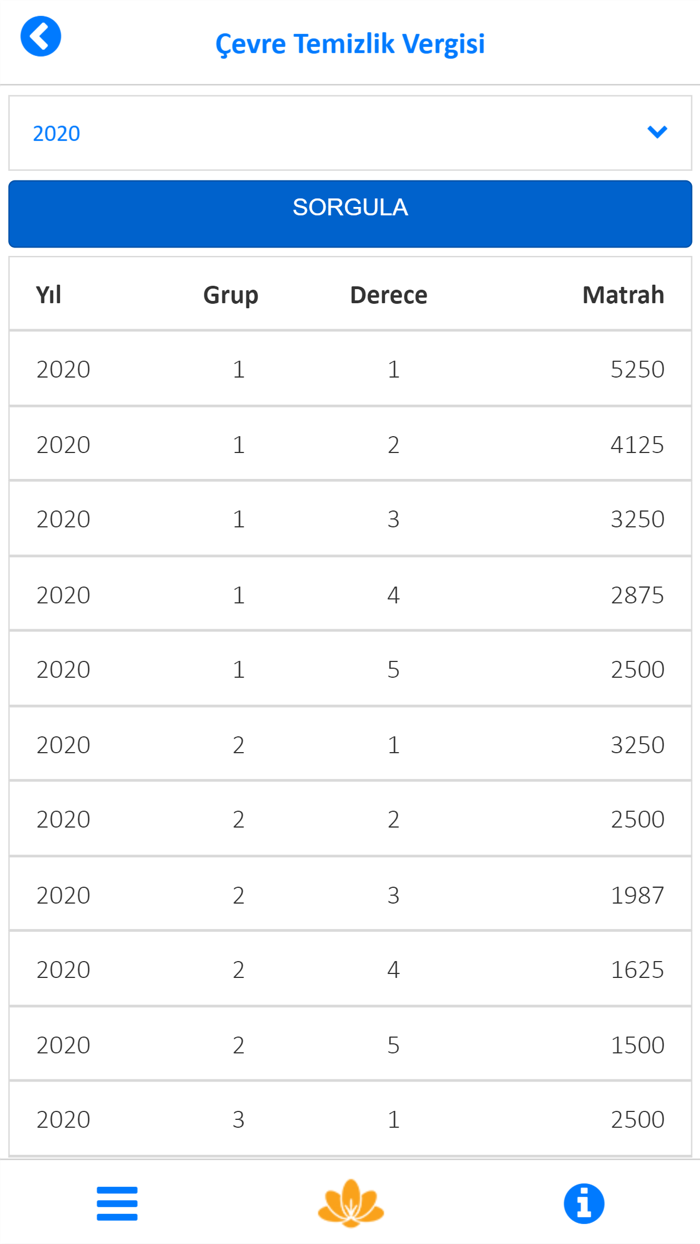This screenshot has height=1244, width=700.
Task: Tap the Çevre Temizlik Vergisi title
Action: pos(350,44)
